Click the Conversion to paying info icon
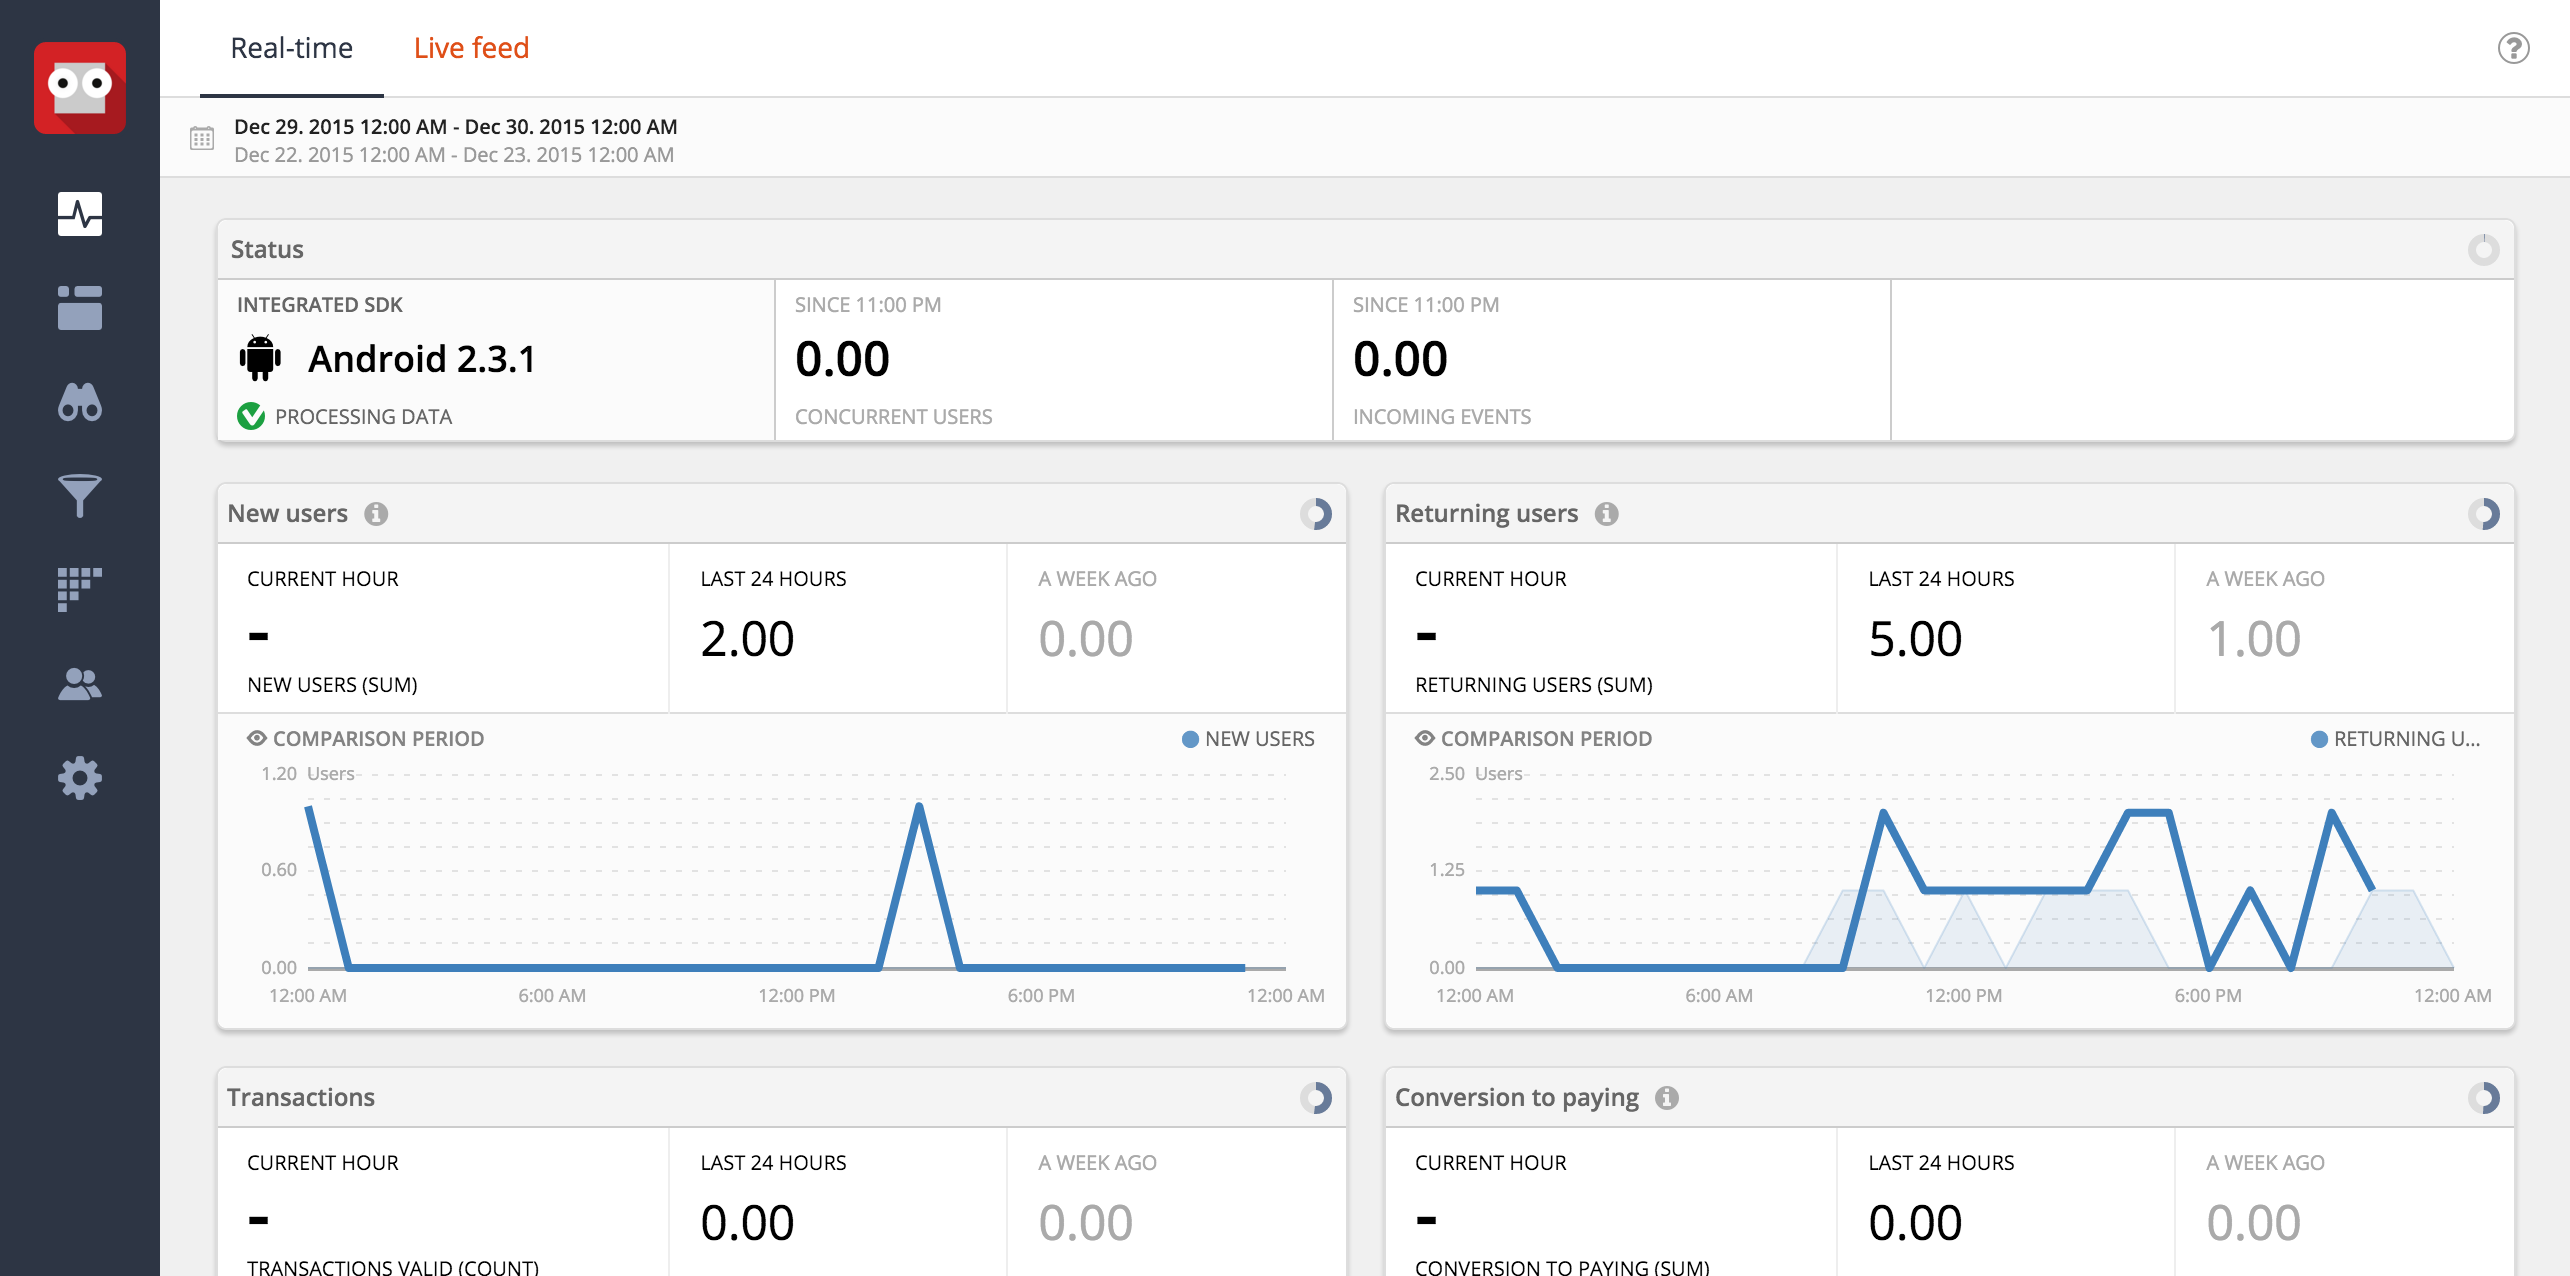The image size is (2570, 1276). tap(1666, 1098)
